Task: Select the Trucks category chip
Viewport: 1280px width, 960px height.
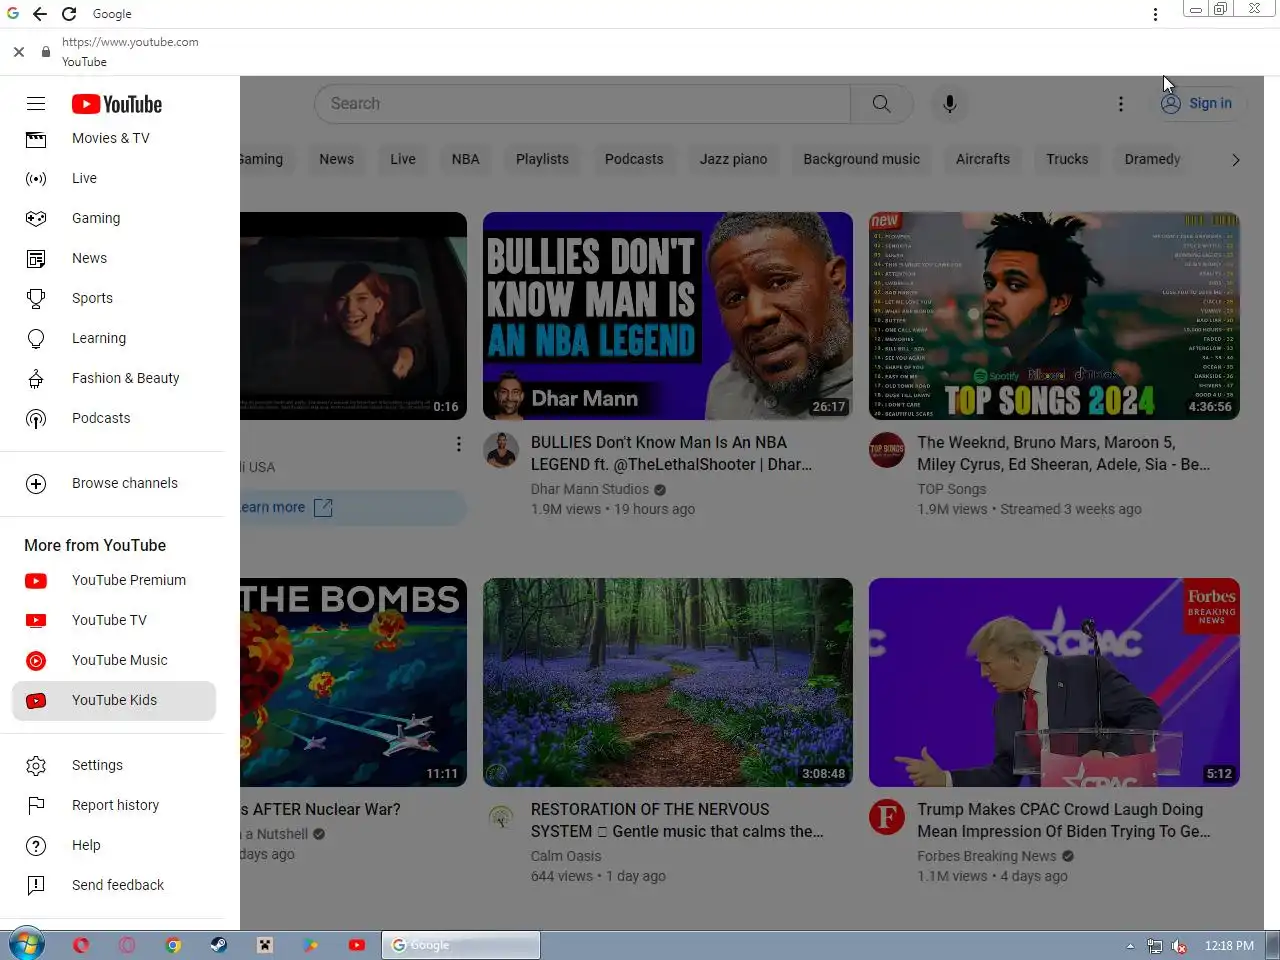Action: pos(1067,159)
